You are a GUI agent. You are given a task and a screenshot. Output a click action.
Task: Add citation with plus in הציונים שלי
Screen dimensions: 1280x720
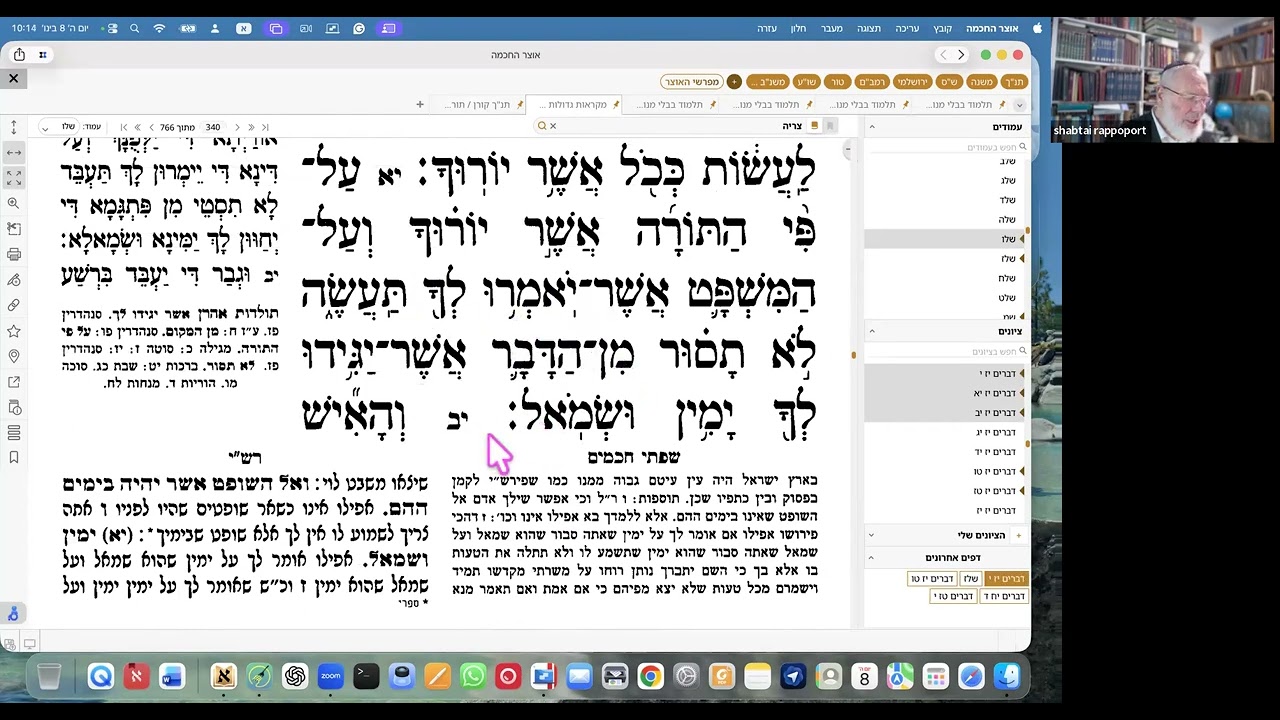tap(1018, 536)
